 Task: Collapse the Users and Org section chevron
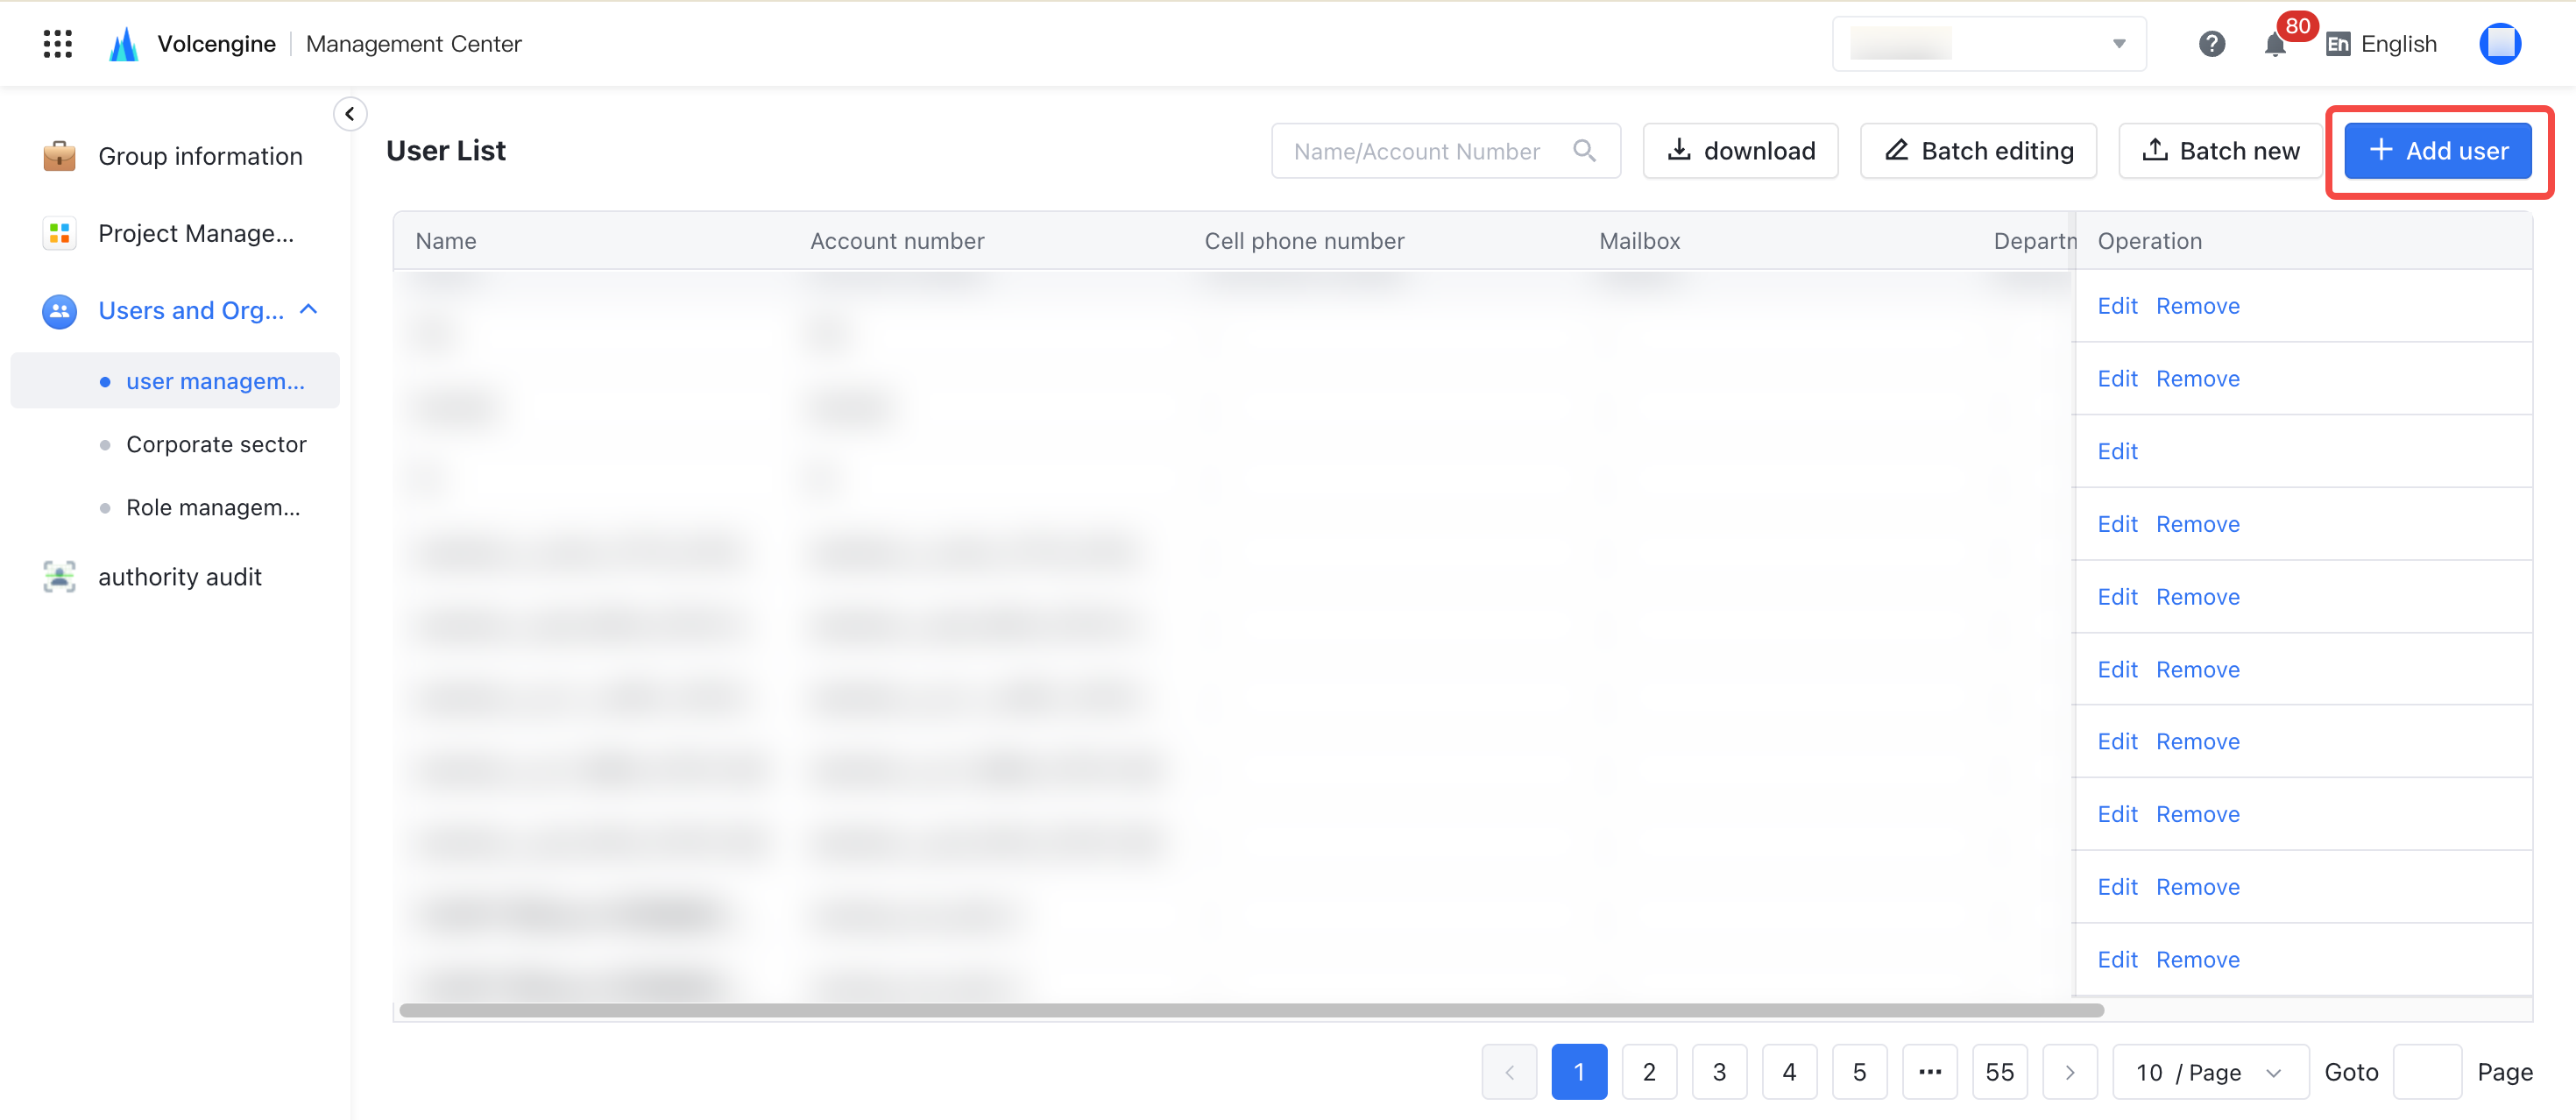[x=309, y=310]
